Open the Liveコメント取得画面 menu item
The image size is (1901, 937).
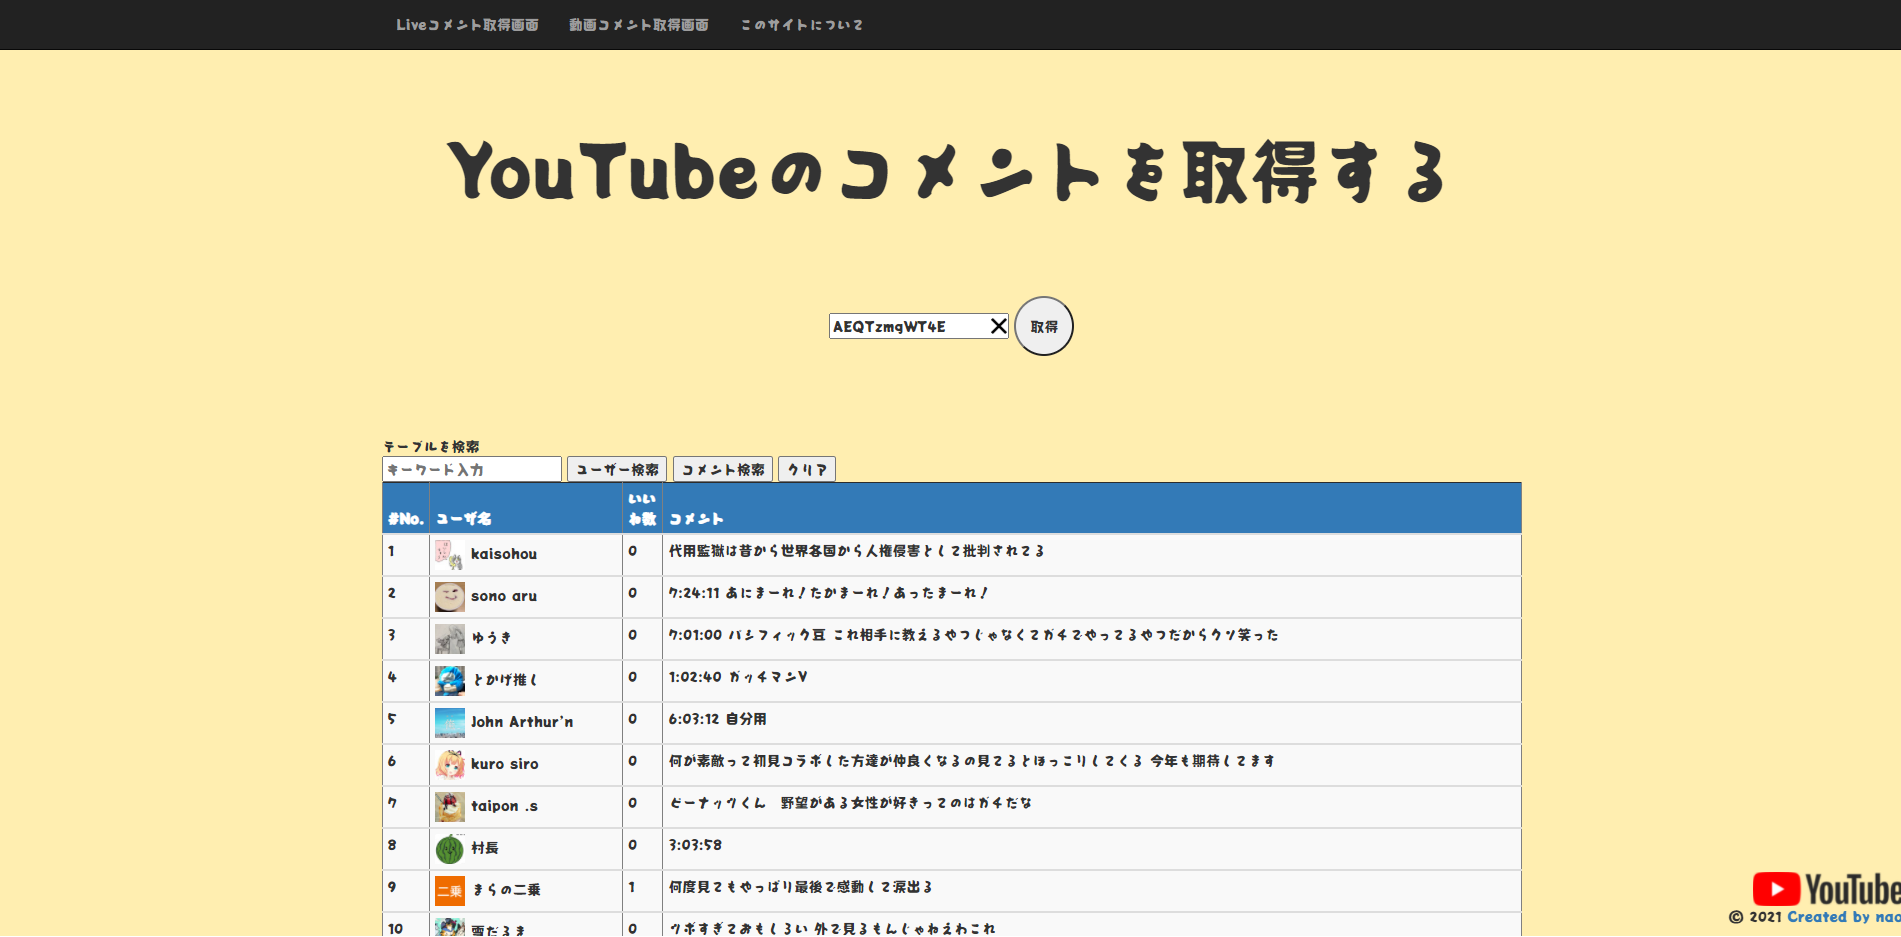tap(467, 24)
